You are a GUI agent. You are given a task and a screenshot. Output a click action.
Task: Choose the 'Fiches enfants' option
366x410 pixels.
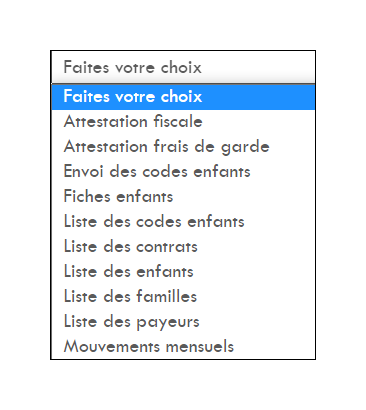pos(183,197)
